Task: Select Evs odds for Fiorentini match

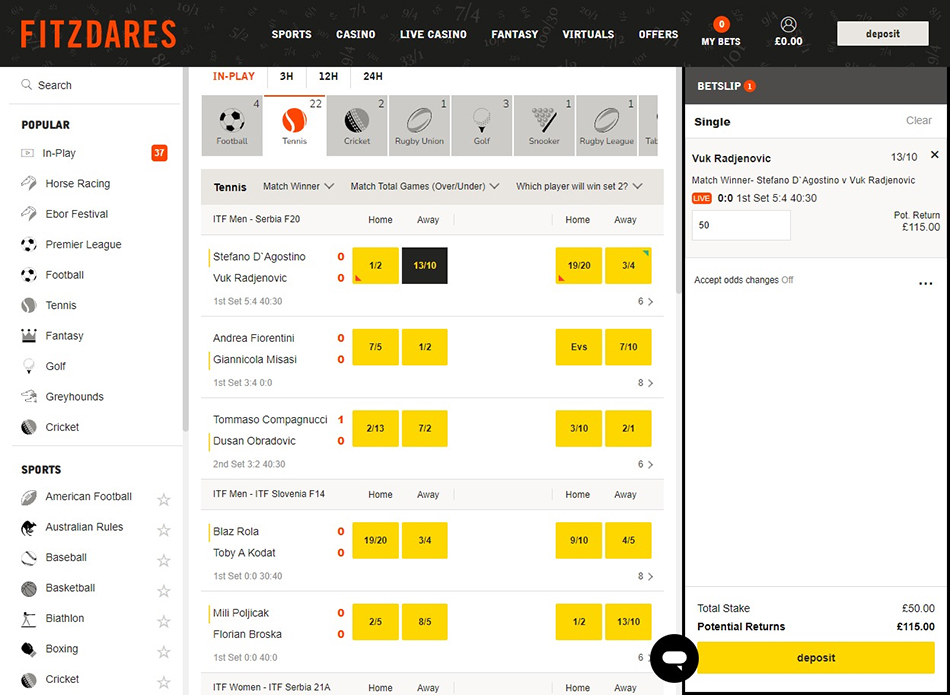Action: 579,347
